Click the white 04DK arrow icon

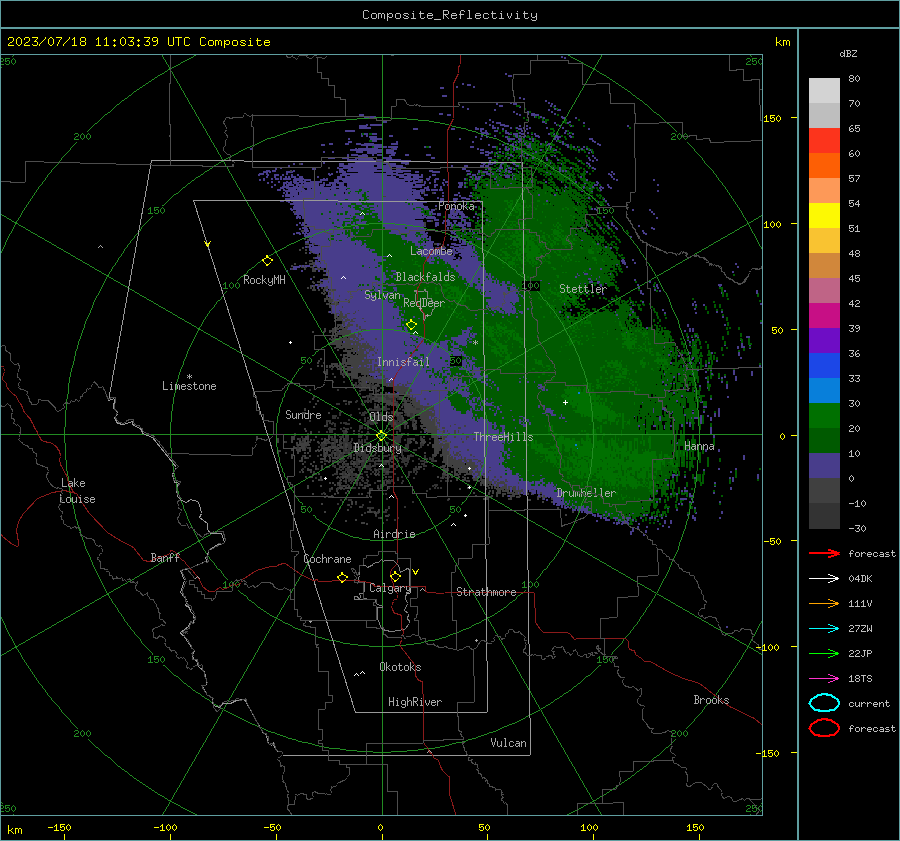click(x=824, y=579)
